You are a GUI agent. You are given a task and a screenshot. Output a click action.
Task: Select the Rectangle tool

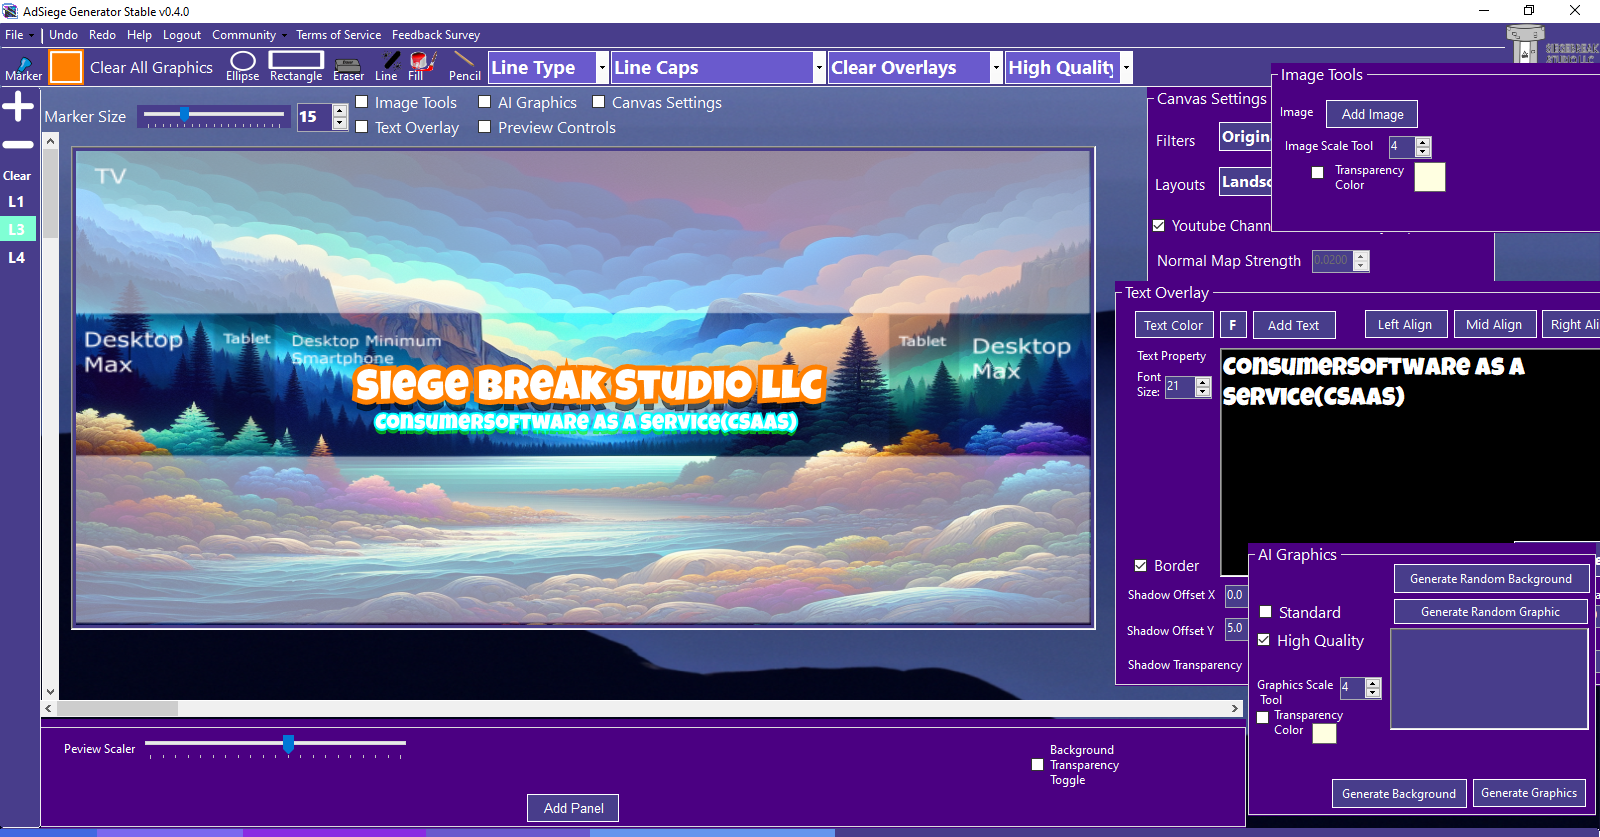296,67
